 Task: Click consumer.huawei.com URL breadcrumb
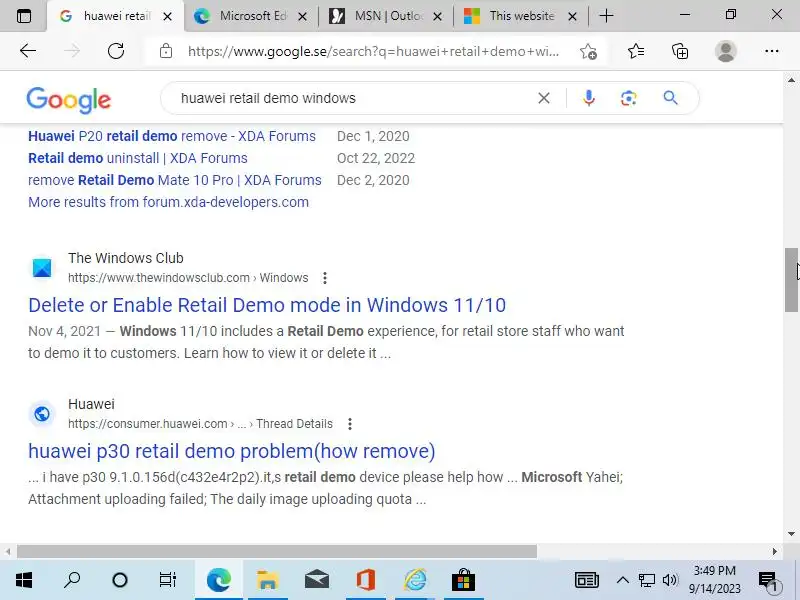click(200, 423)
